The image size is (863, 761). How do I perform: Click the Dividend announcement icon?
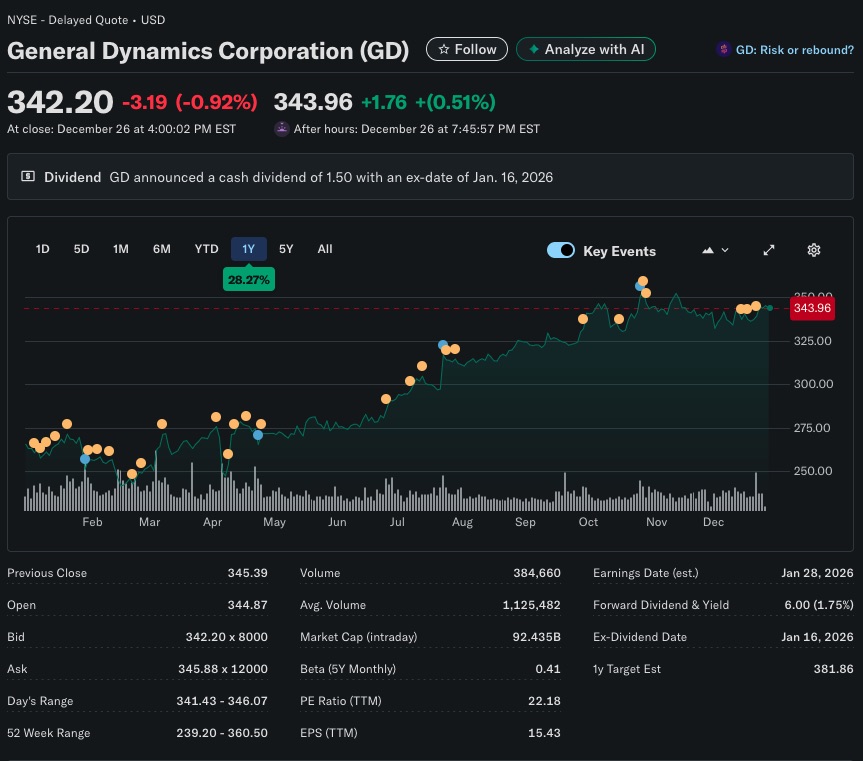28,177
